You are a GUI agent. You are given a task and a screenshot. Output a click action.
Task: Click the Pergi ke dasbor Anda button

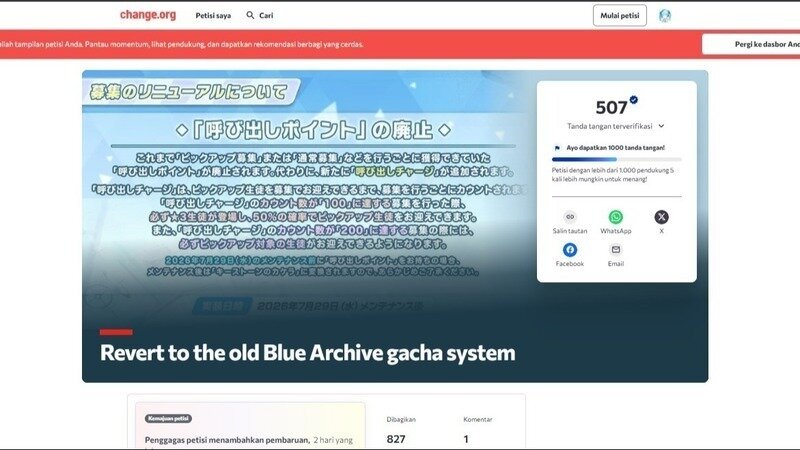coord(751,44)
